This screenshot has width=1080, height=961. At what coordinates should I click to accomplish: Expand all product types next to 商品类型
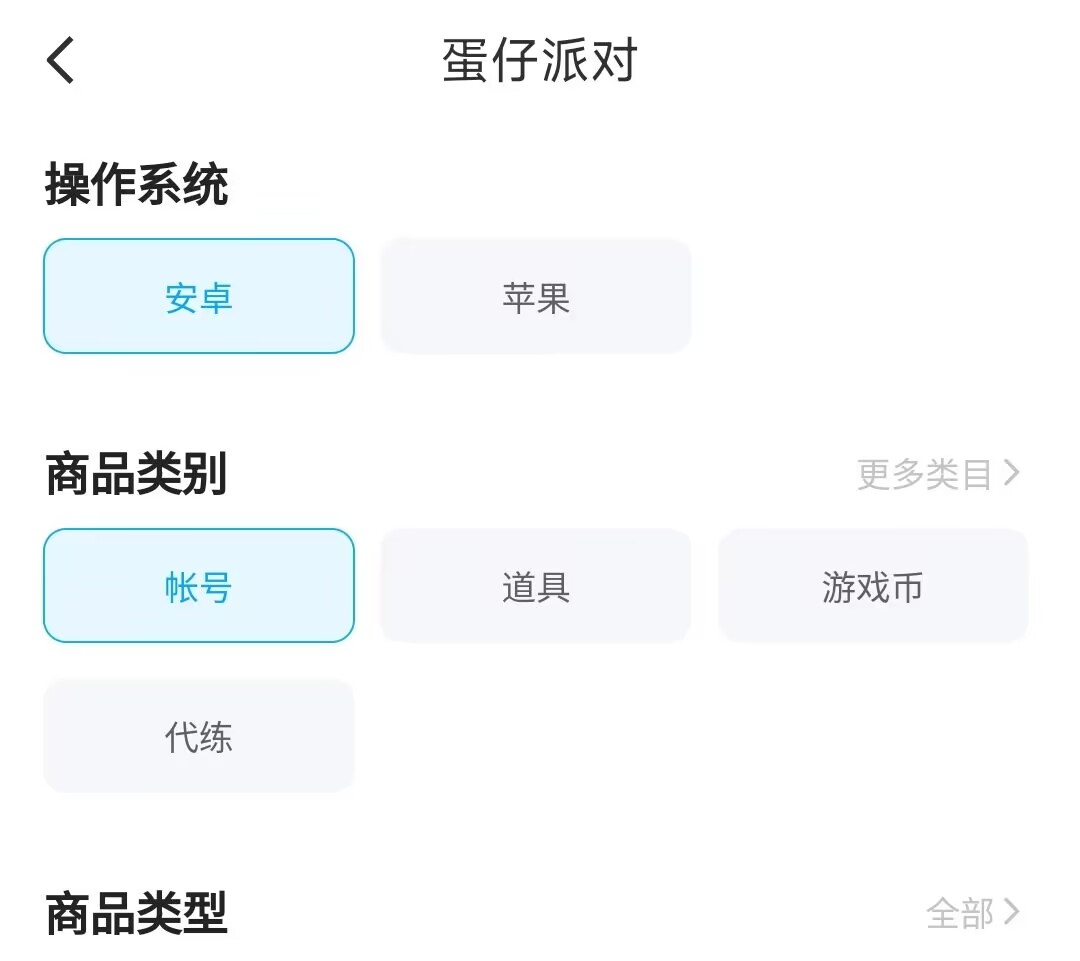tap(972, 913)
